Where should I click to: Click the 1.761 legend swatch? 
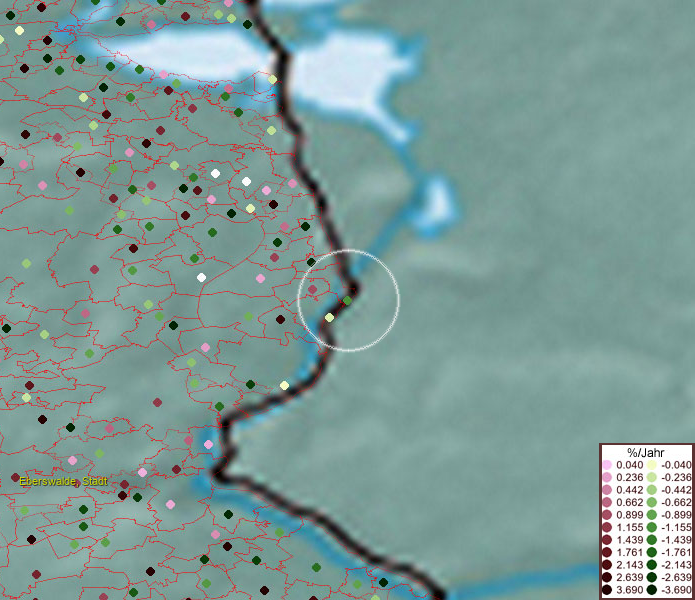607,552
